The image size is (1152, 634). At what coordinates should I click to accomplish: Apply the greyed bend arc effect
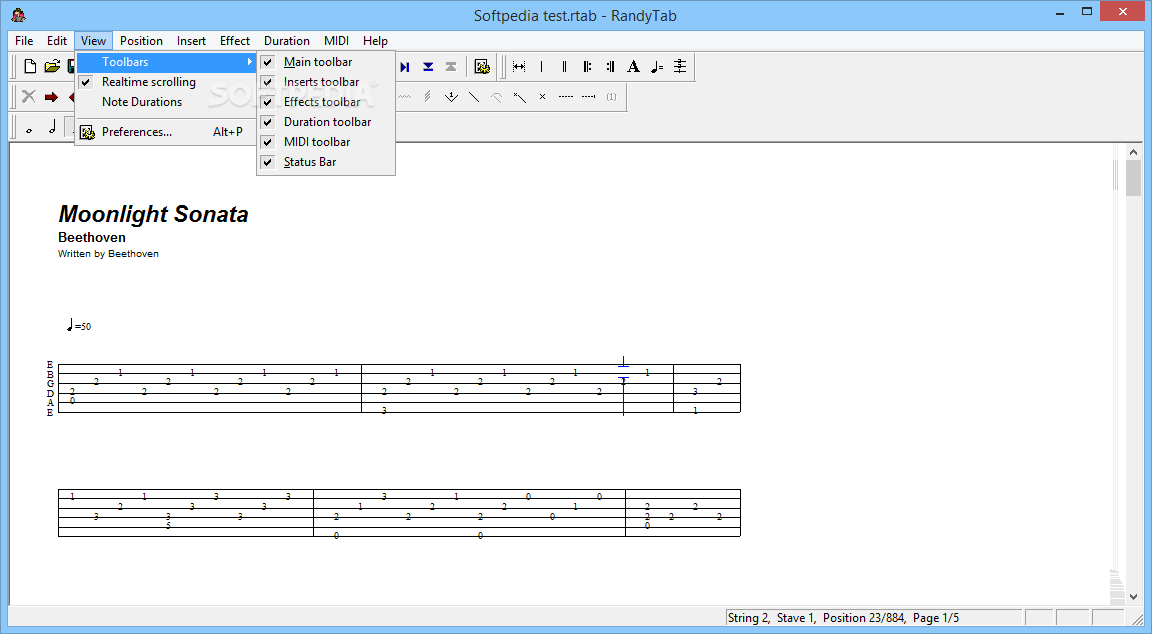[x=497, y=96]
